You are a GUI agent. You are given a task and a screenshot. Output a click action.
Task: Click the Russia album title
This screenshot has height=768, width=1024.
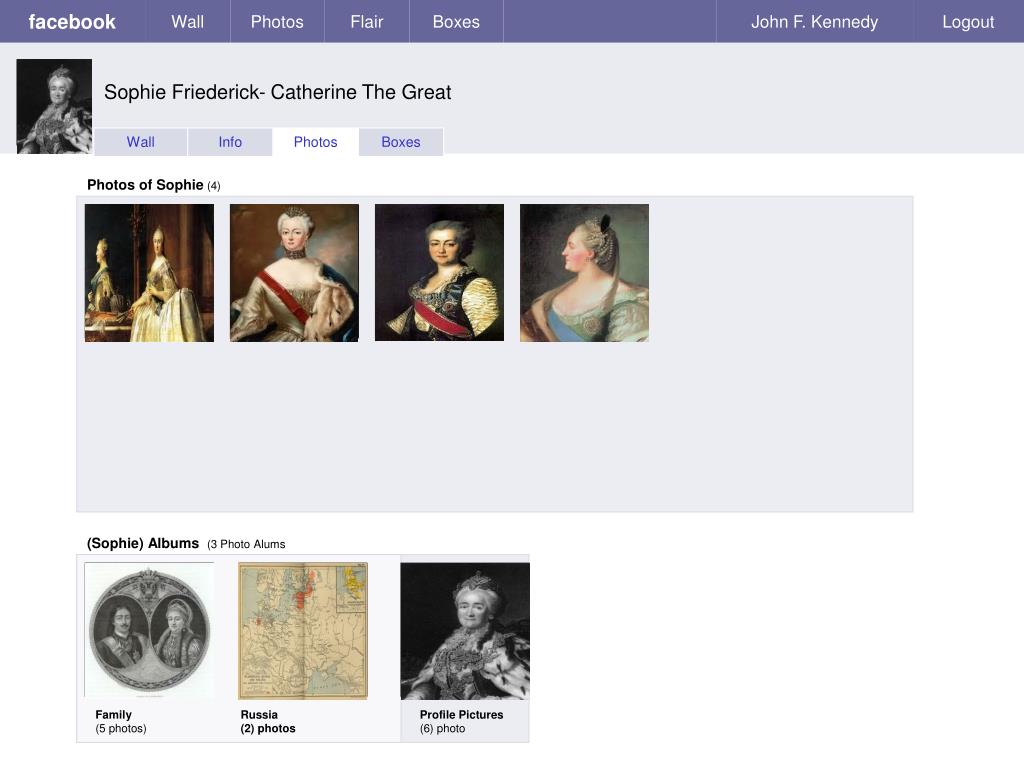(259, 714)
